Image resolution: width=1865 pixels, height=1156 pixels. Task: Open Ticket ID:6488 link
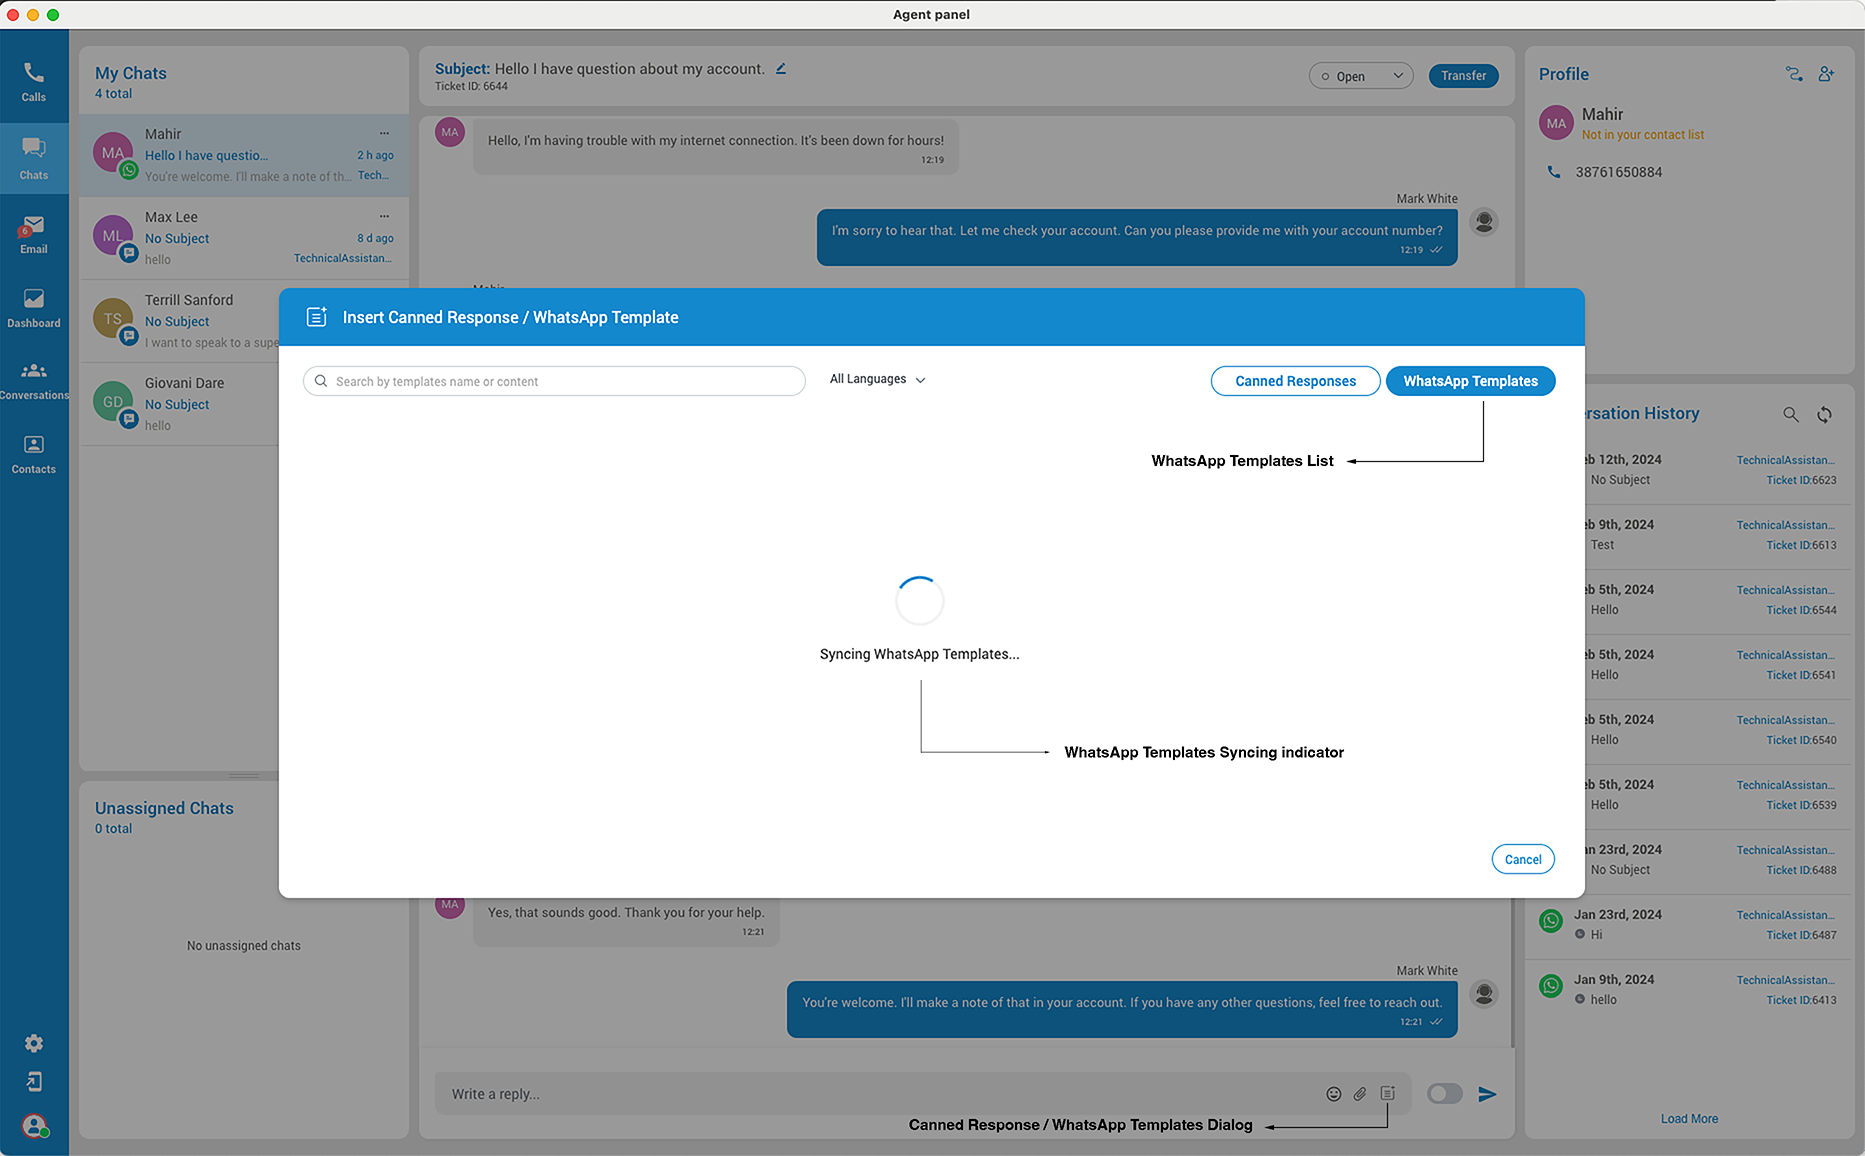[1801, 870]
